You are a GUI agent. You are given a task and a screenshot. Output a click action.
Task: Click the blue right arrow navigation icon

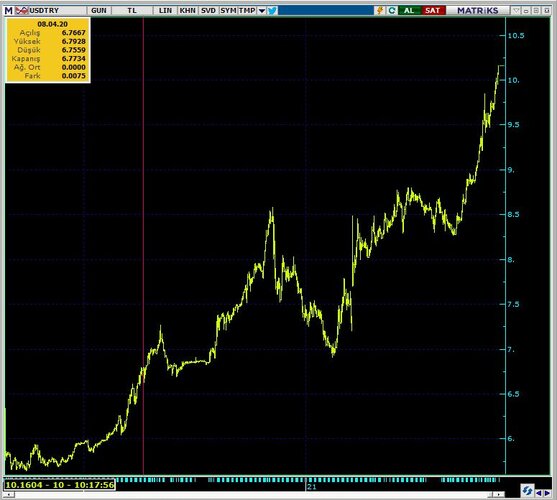[x=547, y=493]
